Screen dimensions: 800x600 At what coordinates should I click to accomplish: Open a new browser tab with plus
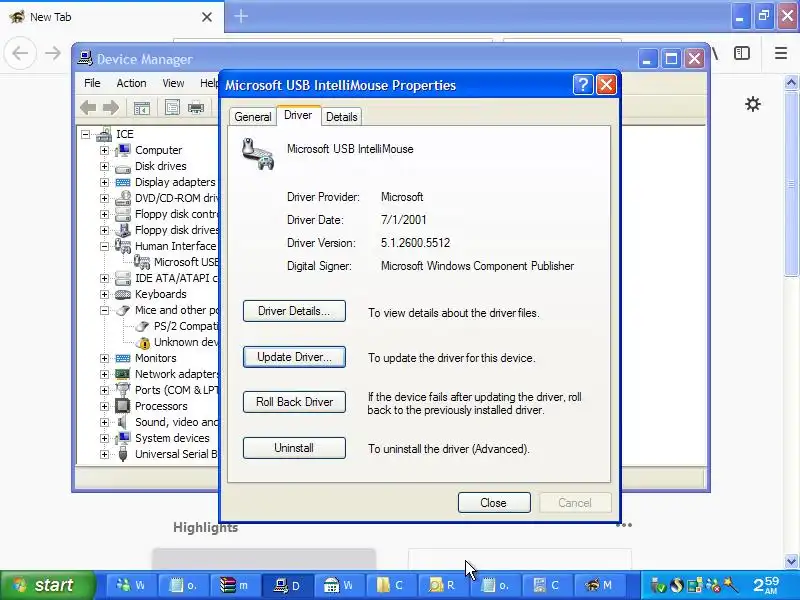click(241, 16)
